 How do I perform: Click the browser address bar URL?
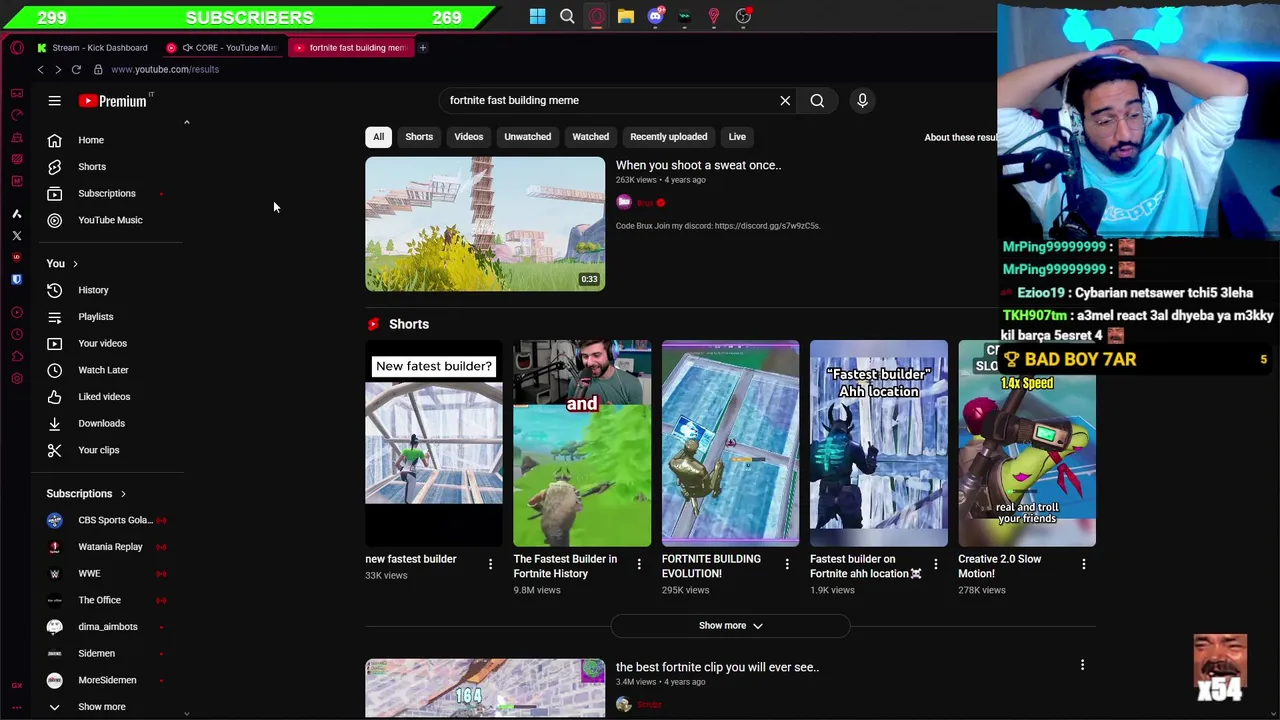click(x=165, y=69)
